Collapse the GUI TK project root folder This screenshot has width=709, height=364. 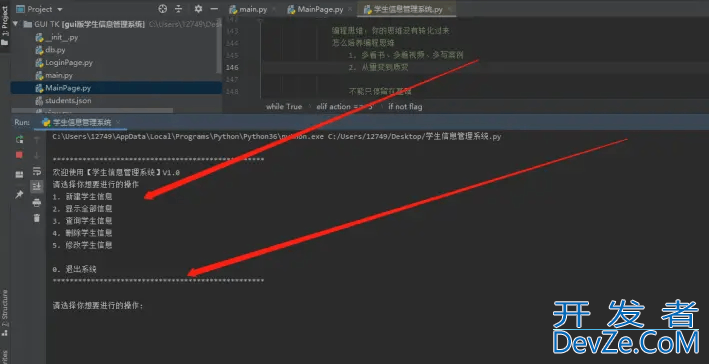pyautogui.click(x=16, y=24)
